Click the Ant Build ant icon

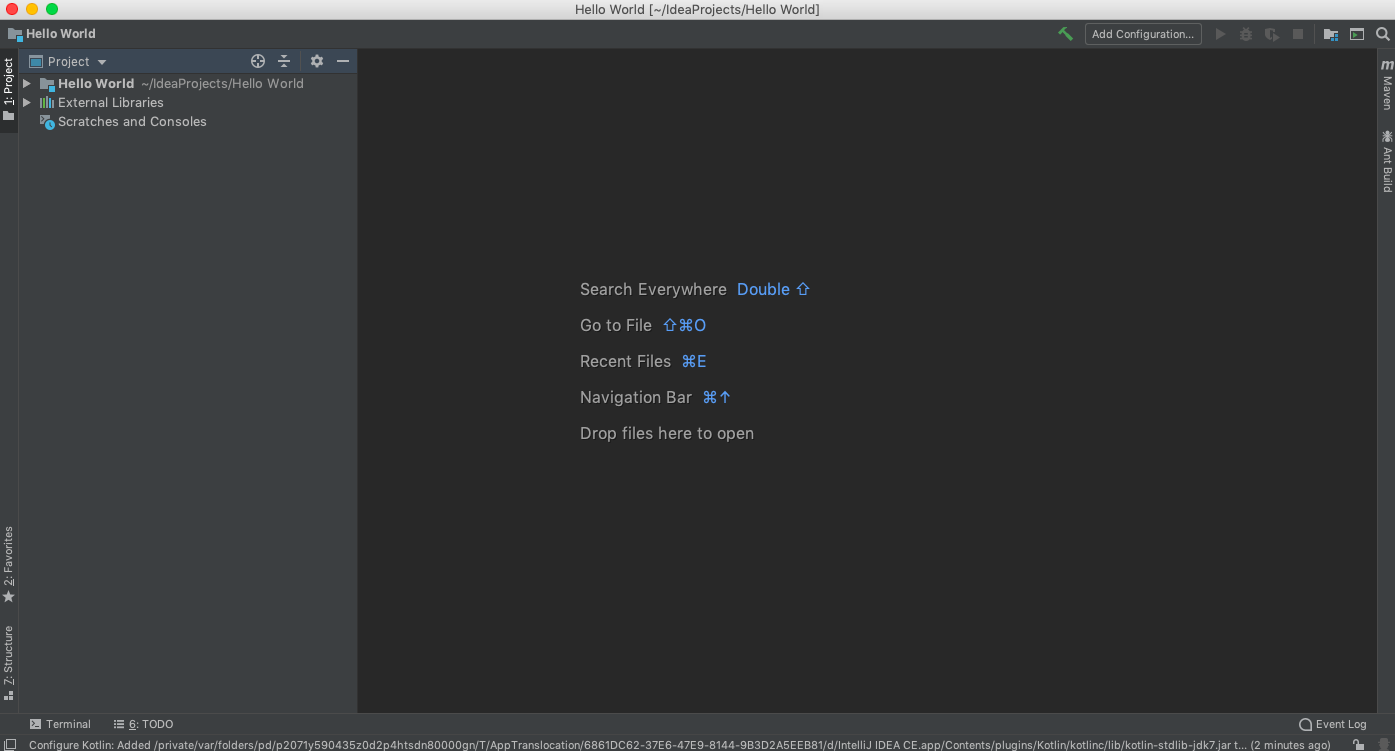coord(1387,136)
